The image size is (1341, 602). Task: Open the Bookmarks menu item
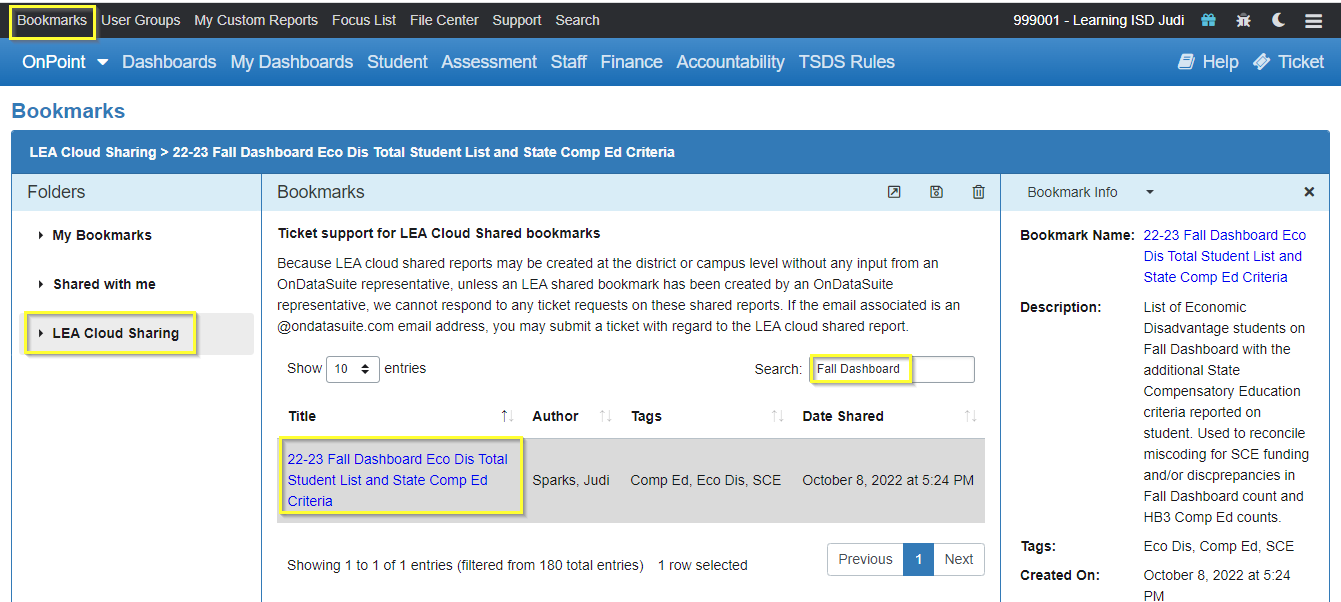pyautogui.click(x=51, y=19)
